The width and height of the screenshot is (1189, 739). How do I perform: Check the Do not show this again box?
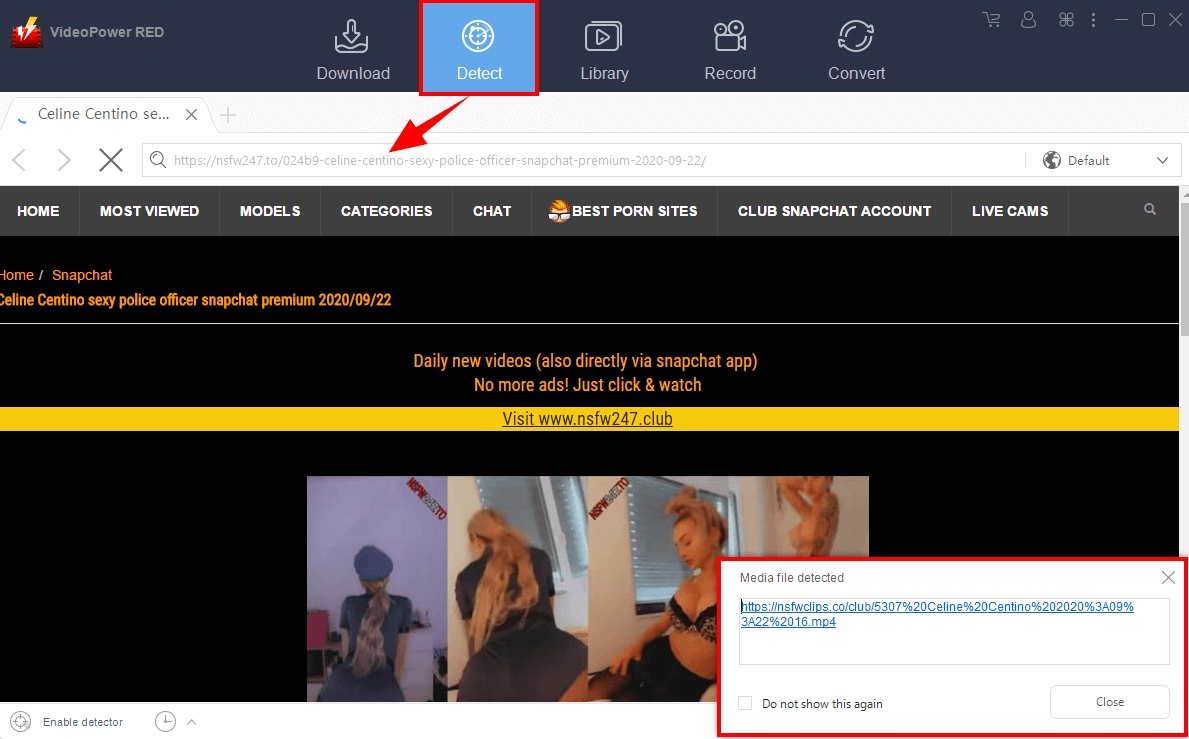745,703
